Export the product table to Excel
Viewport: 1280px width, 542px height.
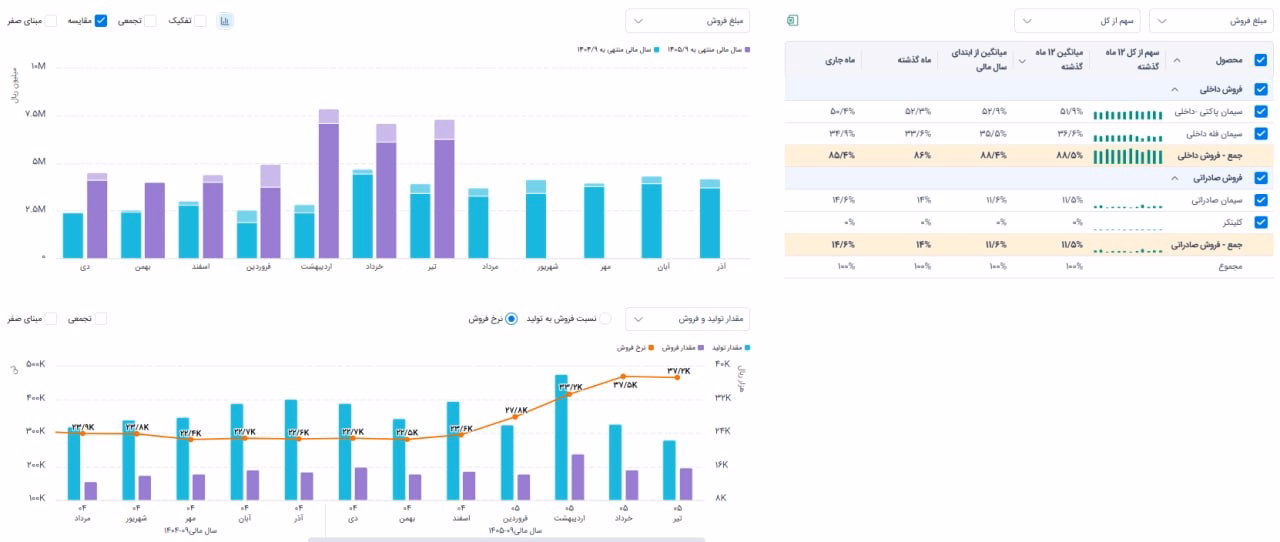tap(794, 20)
